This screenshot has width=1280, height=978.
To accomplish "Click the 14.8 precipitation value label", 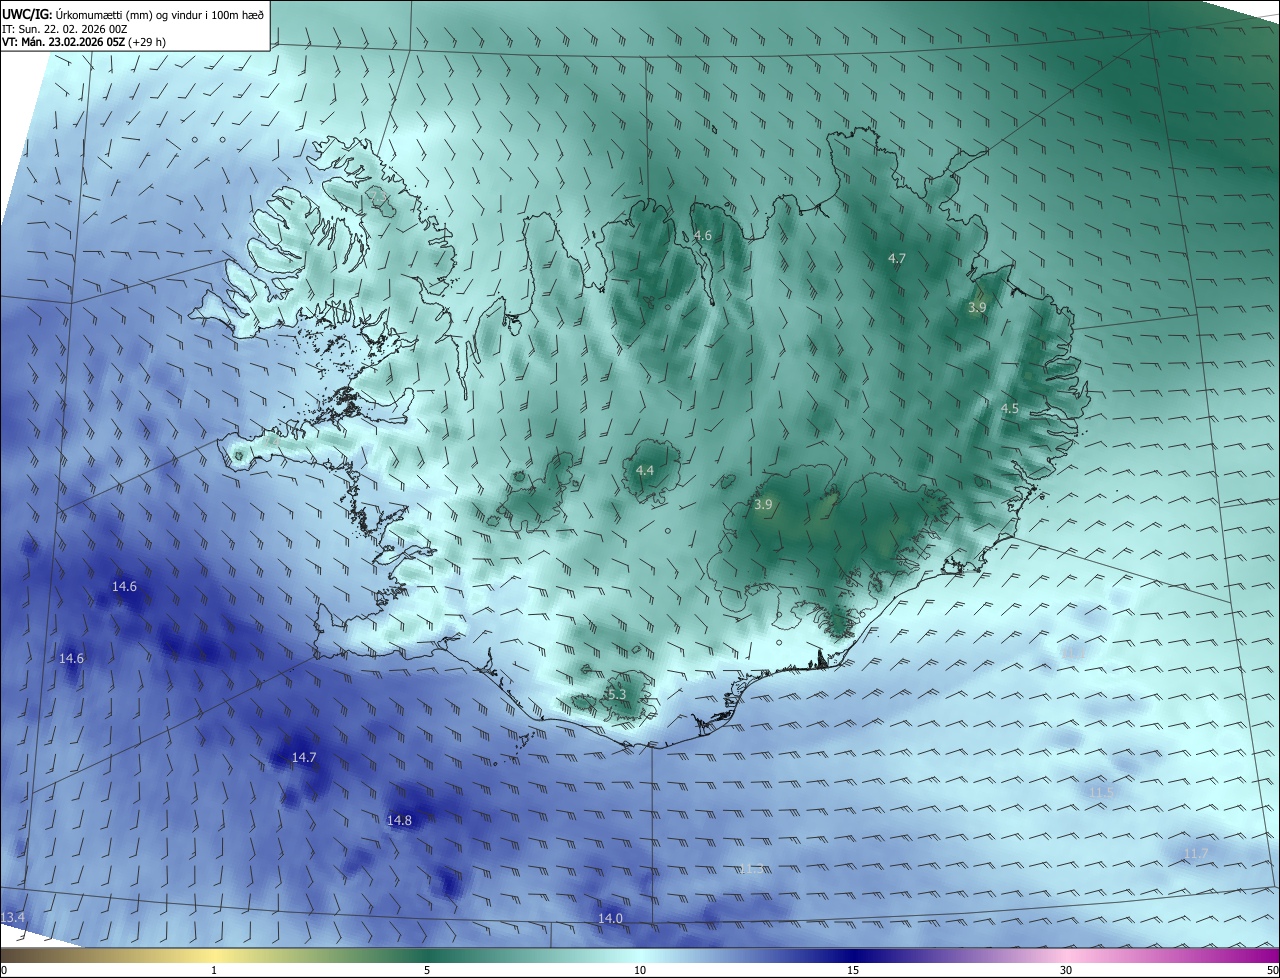I will [399, 821].
